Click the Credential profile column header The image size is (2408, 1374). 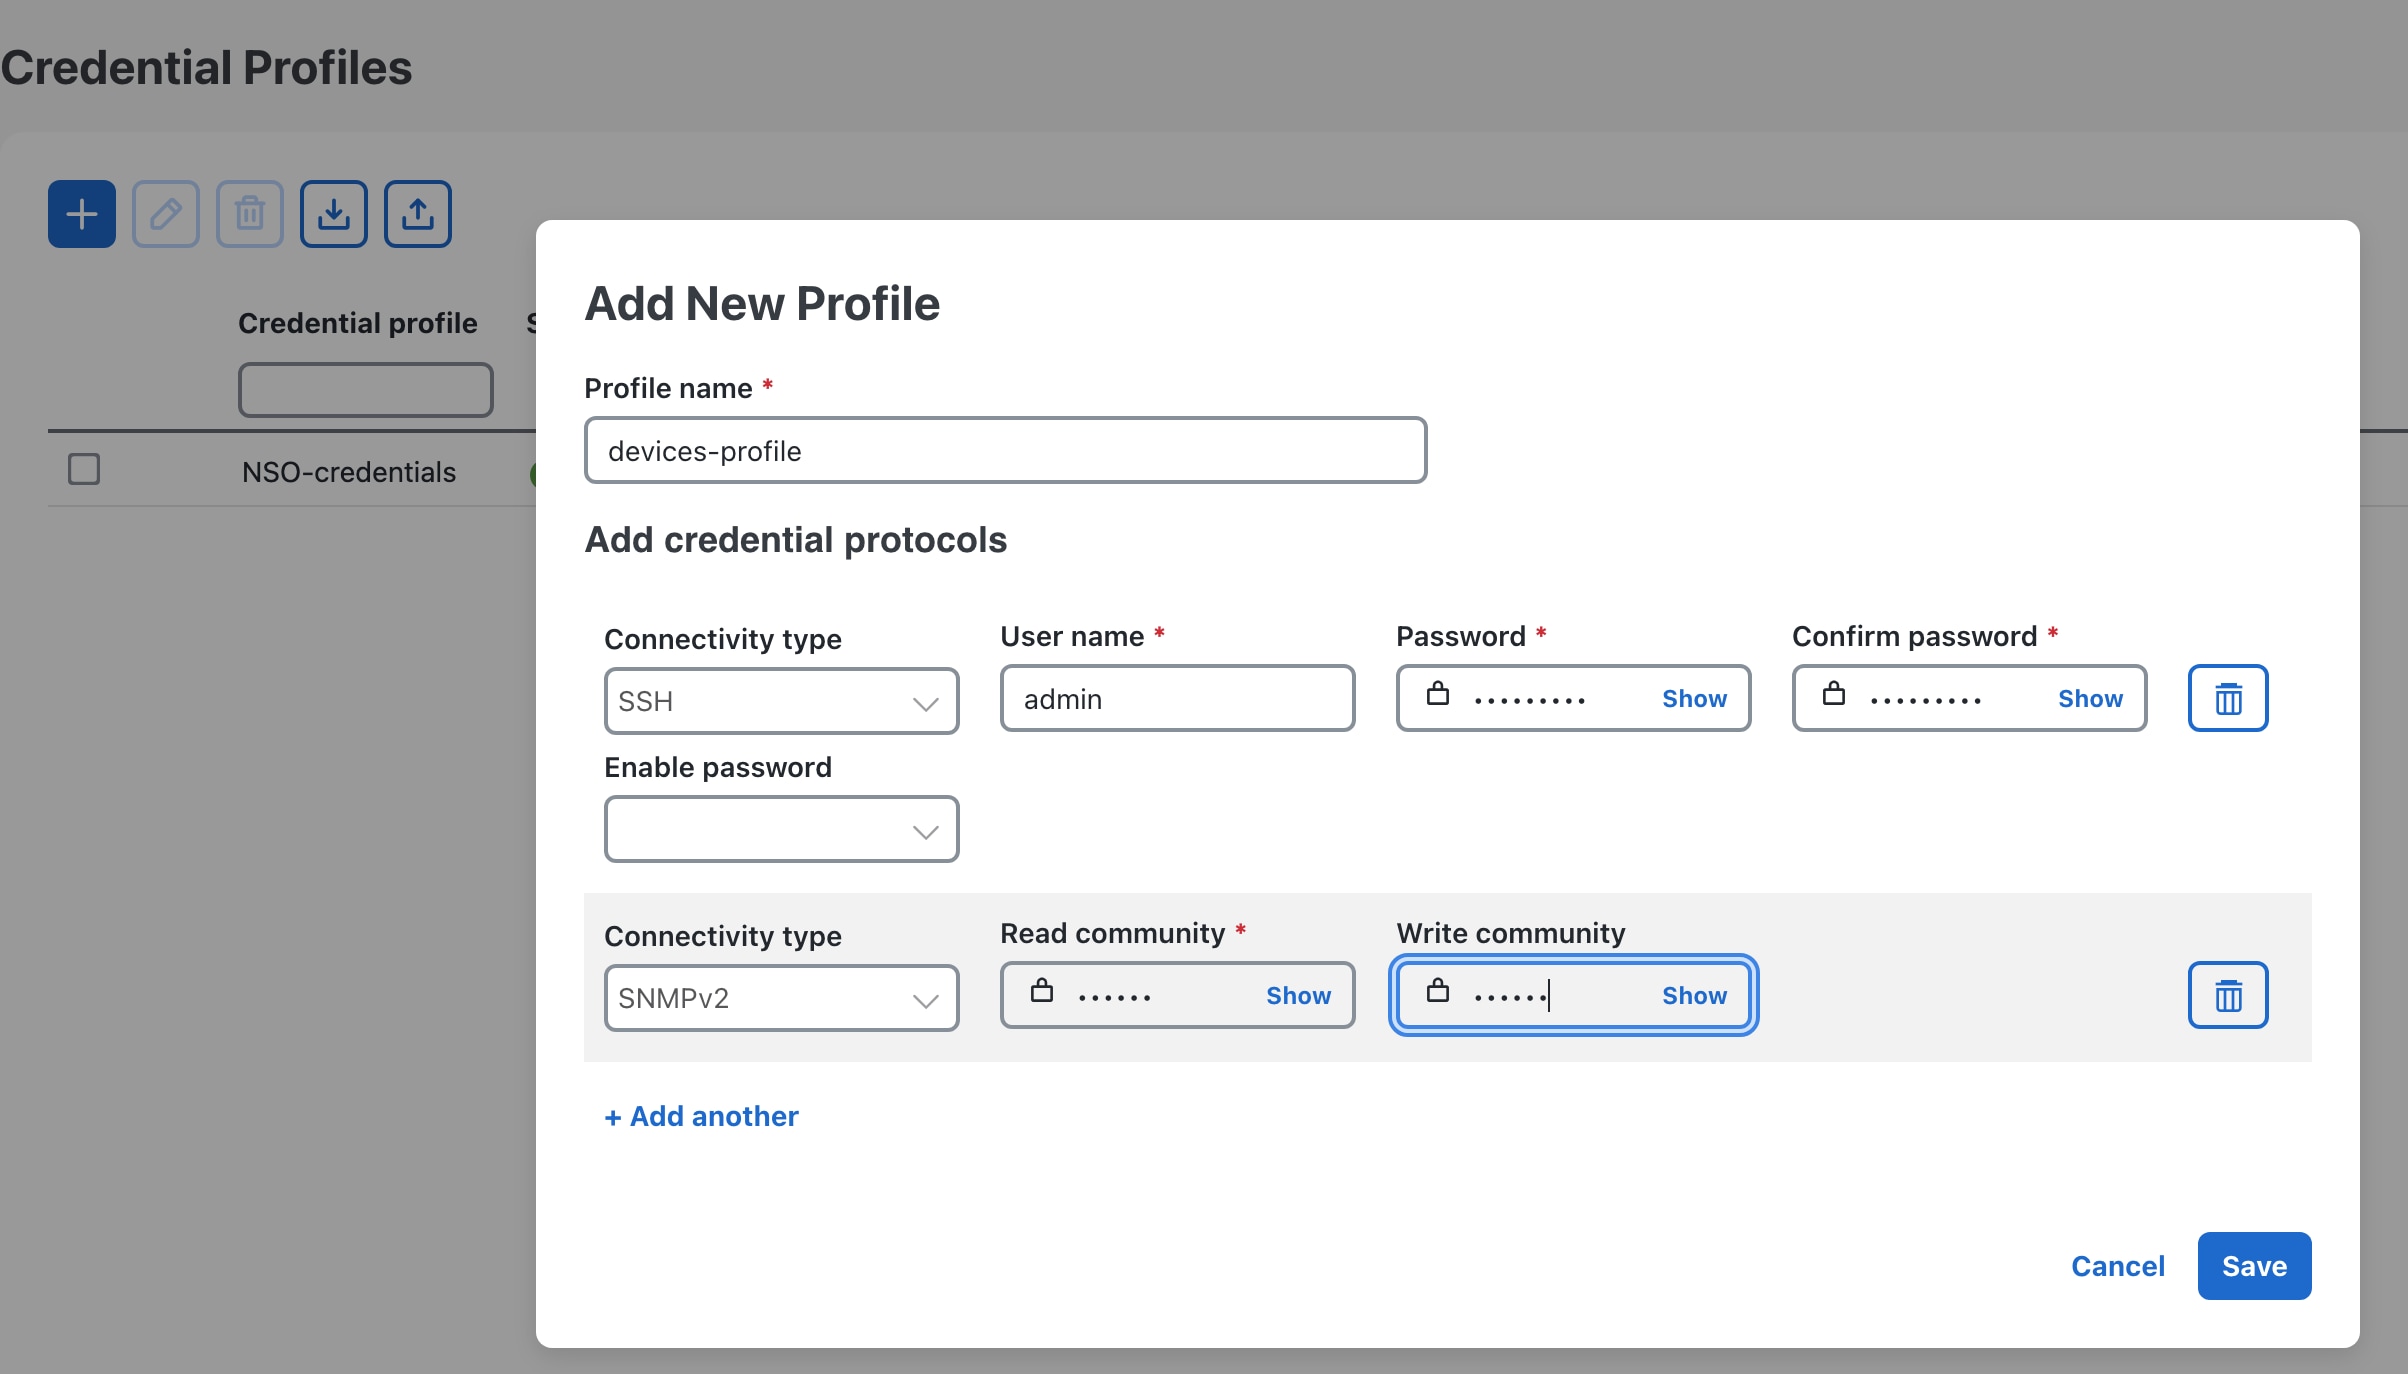[358, 323]
